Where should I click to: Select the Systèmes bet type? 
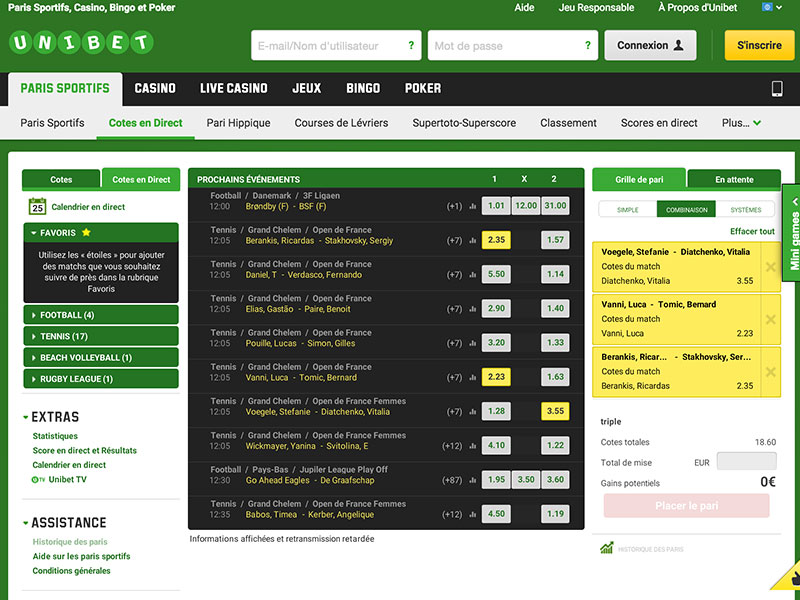745,210
